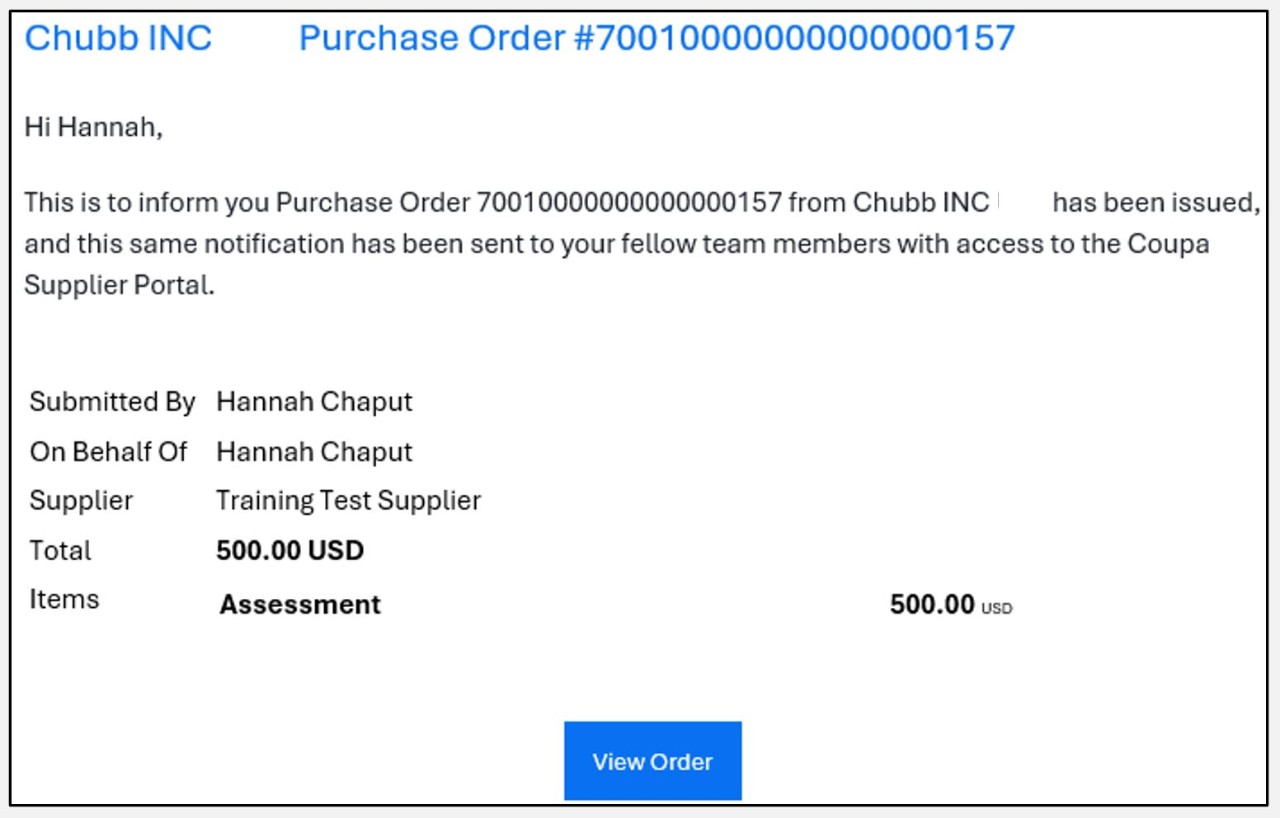Click the "On Behalf Of" label
1280x818 pixels.
[108, 452]
